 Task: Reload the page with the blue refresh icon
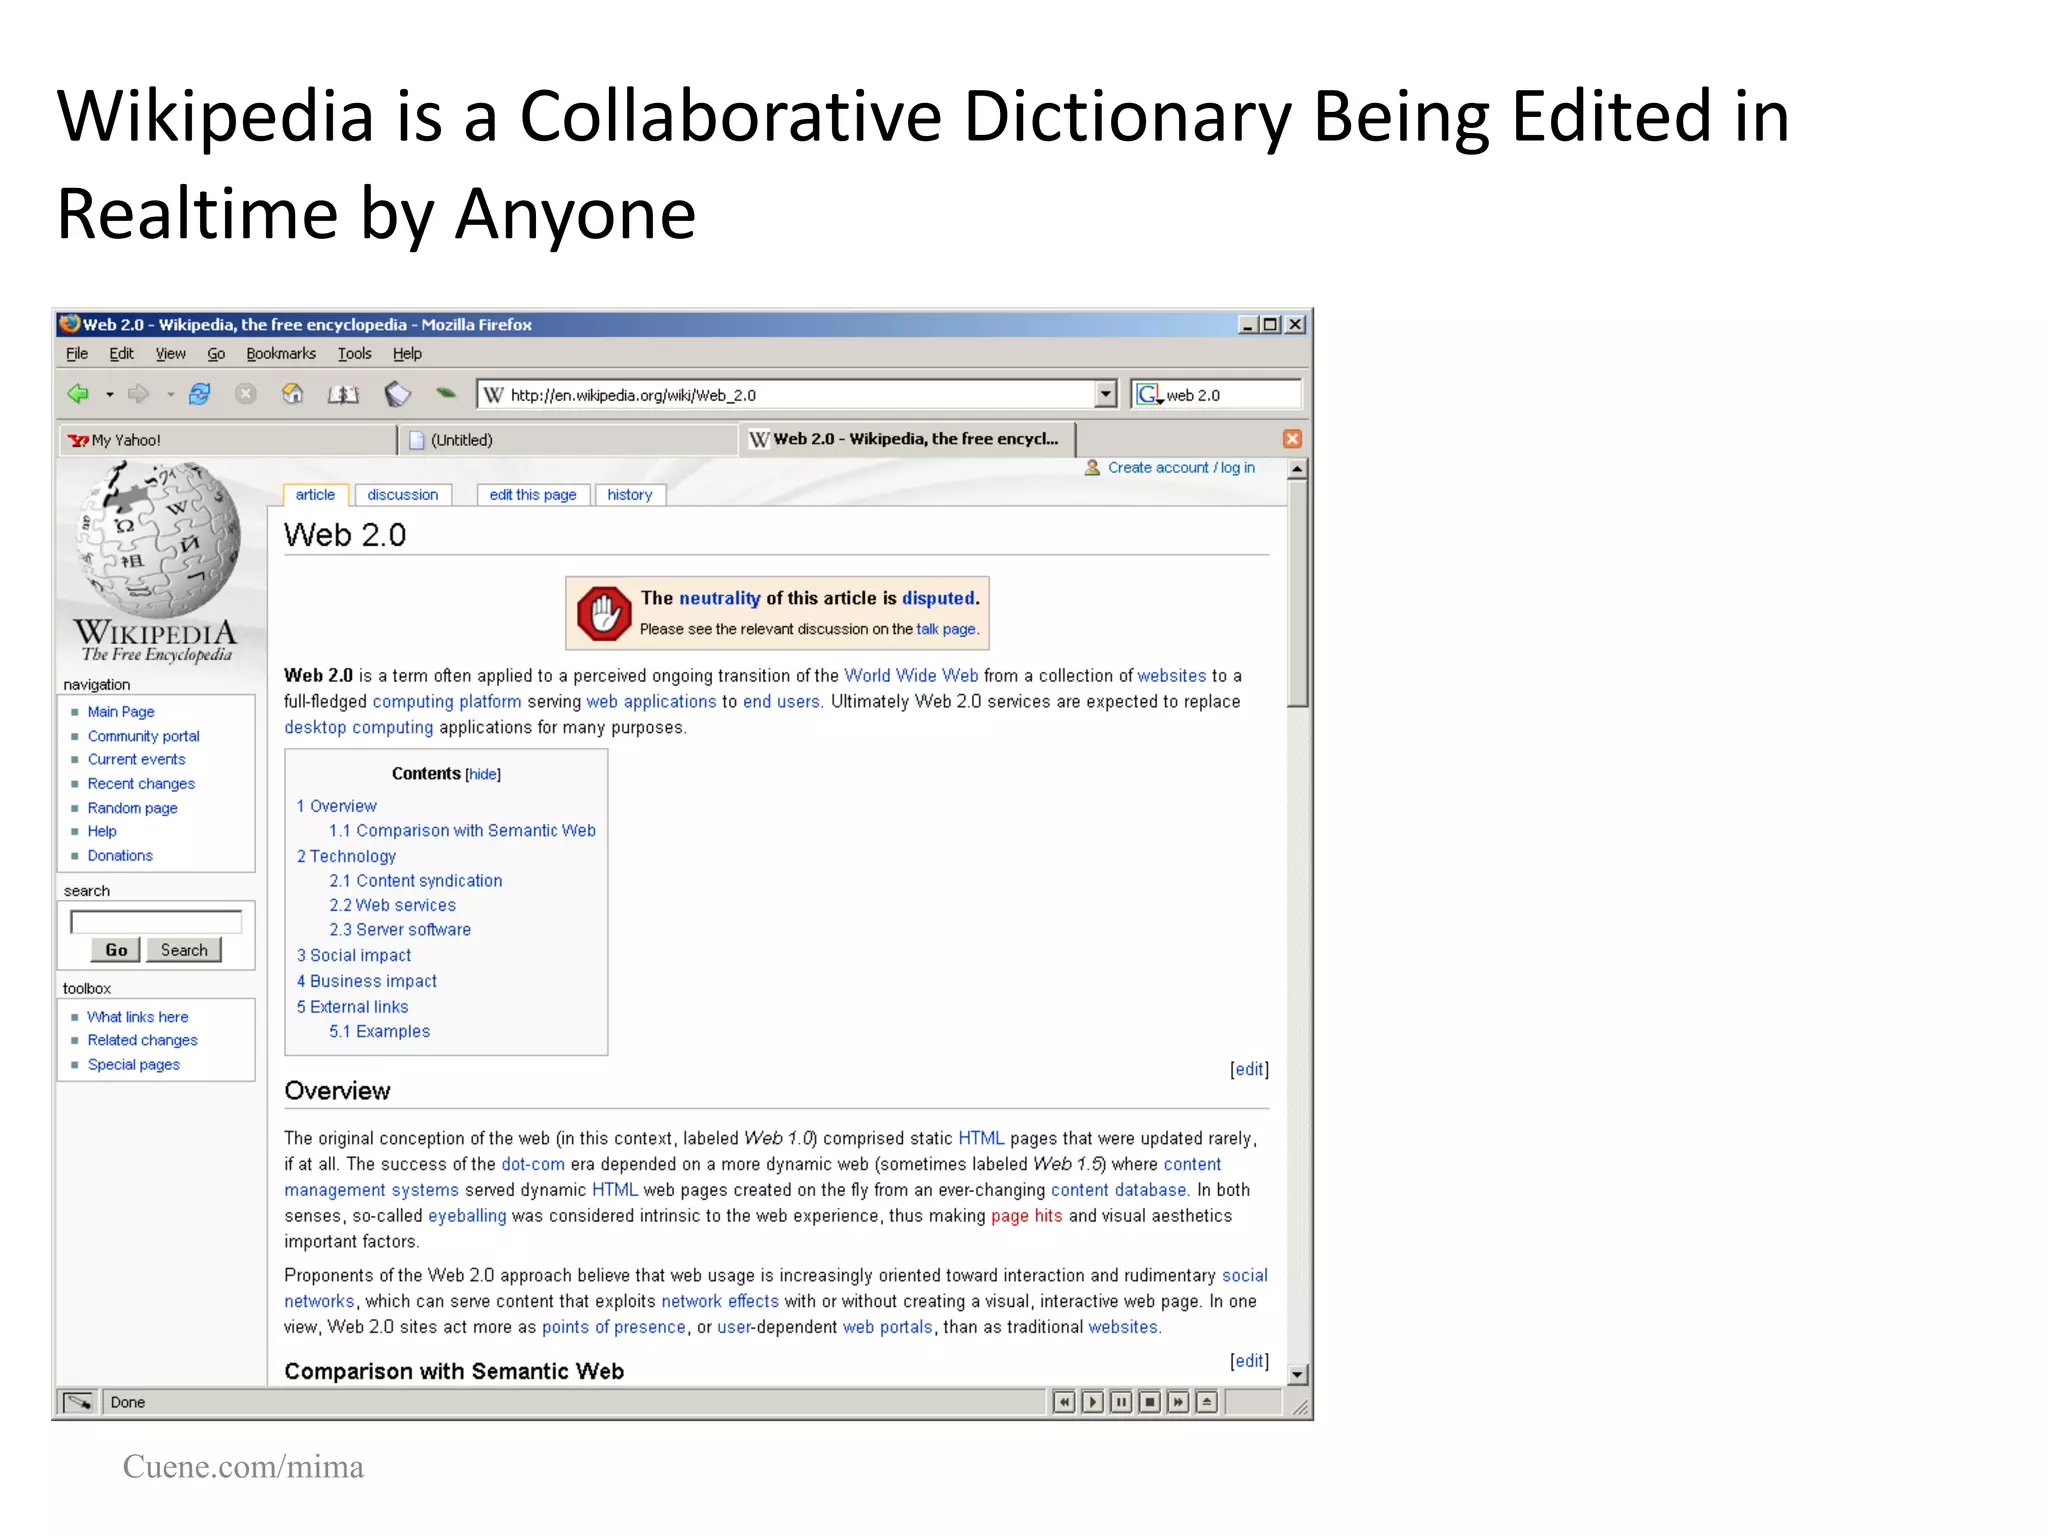click(200, 394)
